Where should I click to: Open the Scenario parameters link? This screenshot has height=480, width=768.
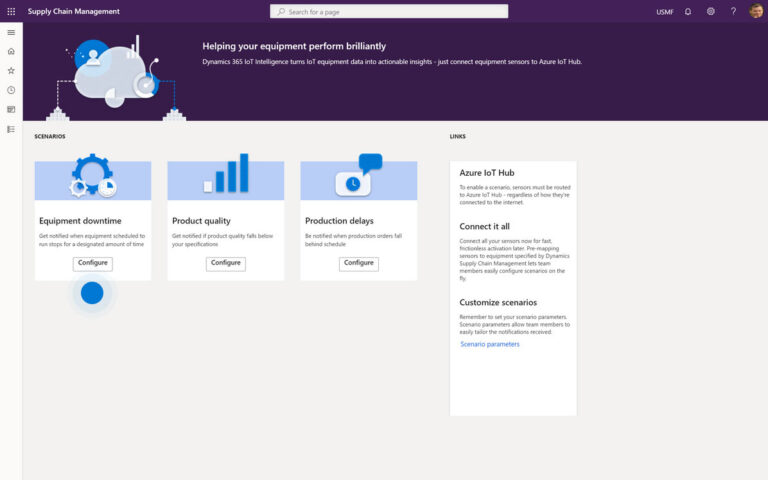[490, 344]
